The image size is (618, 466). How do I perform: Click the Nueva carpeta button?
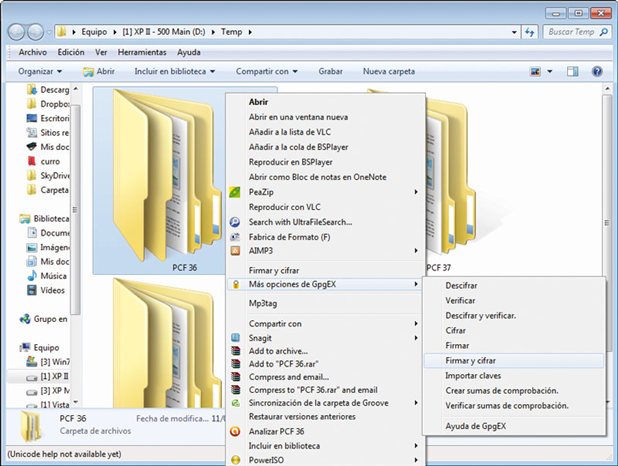[389, 71]
